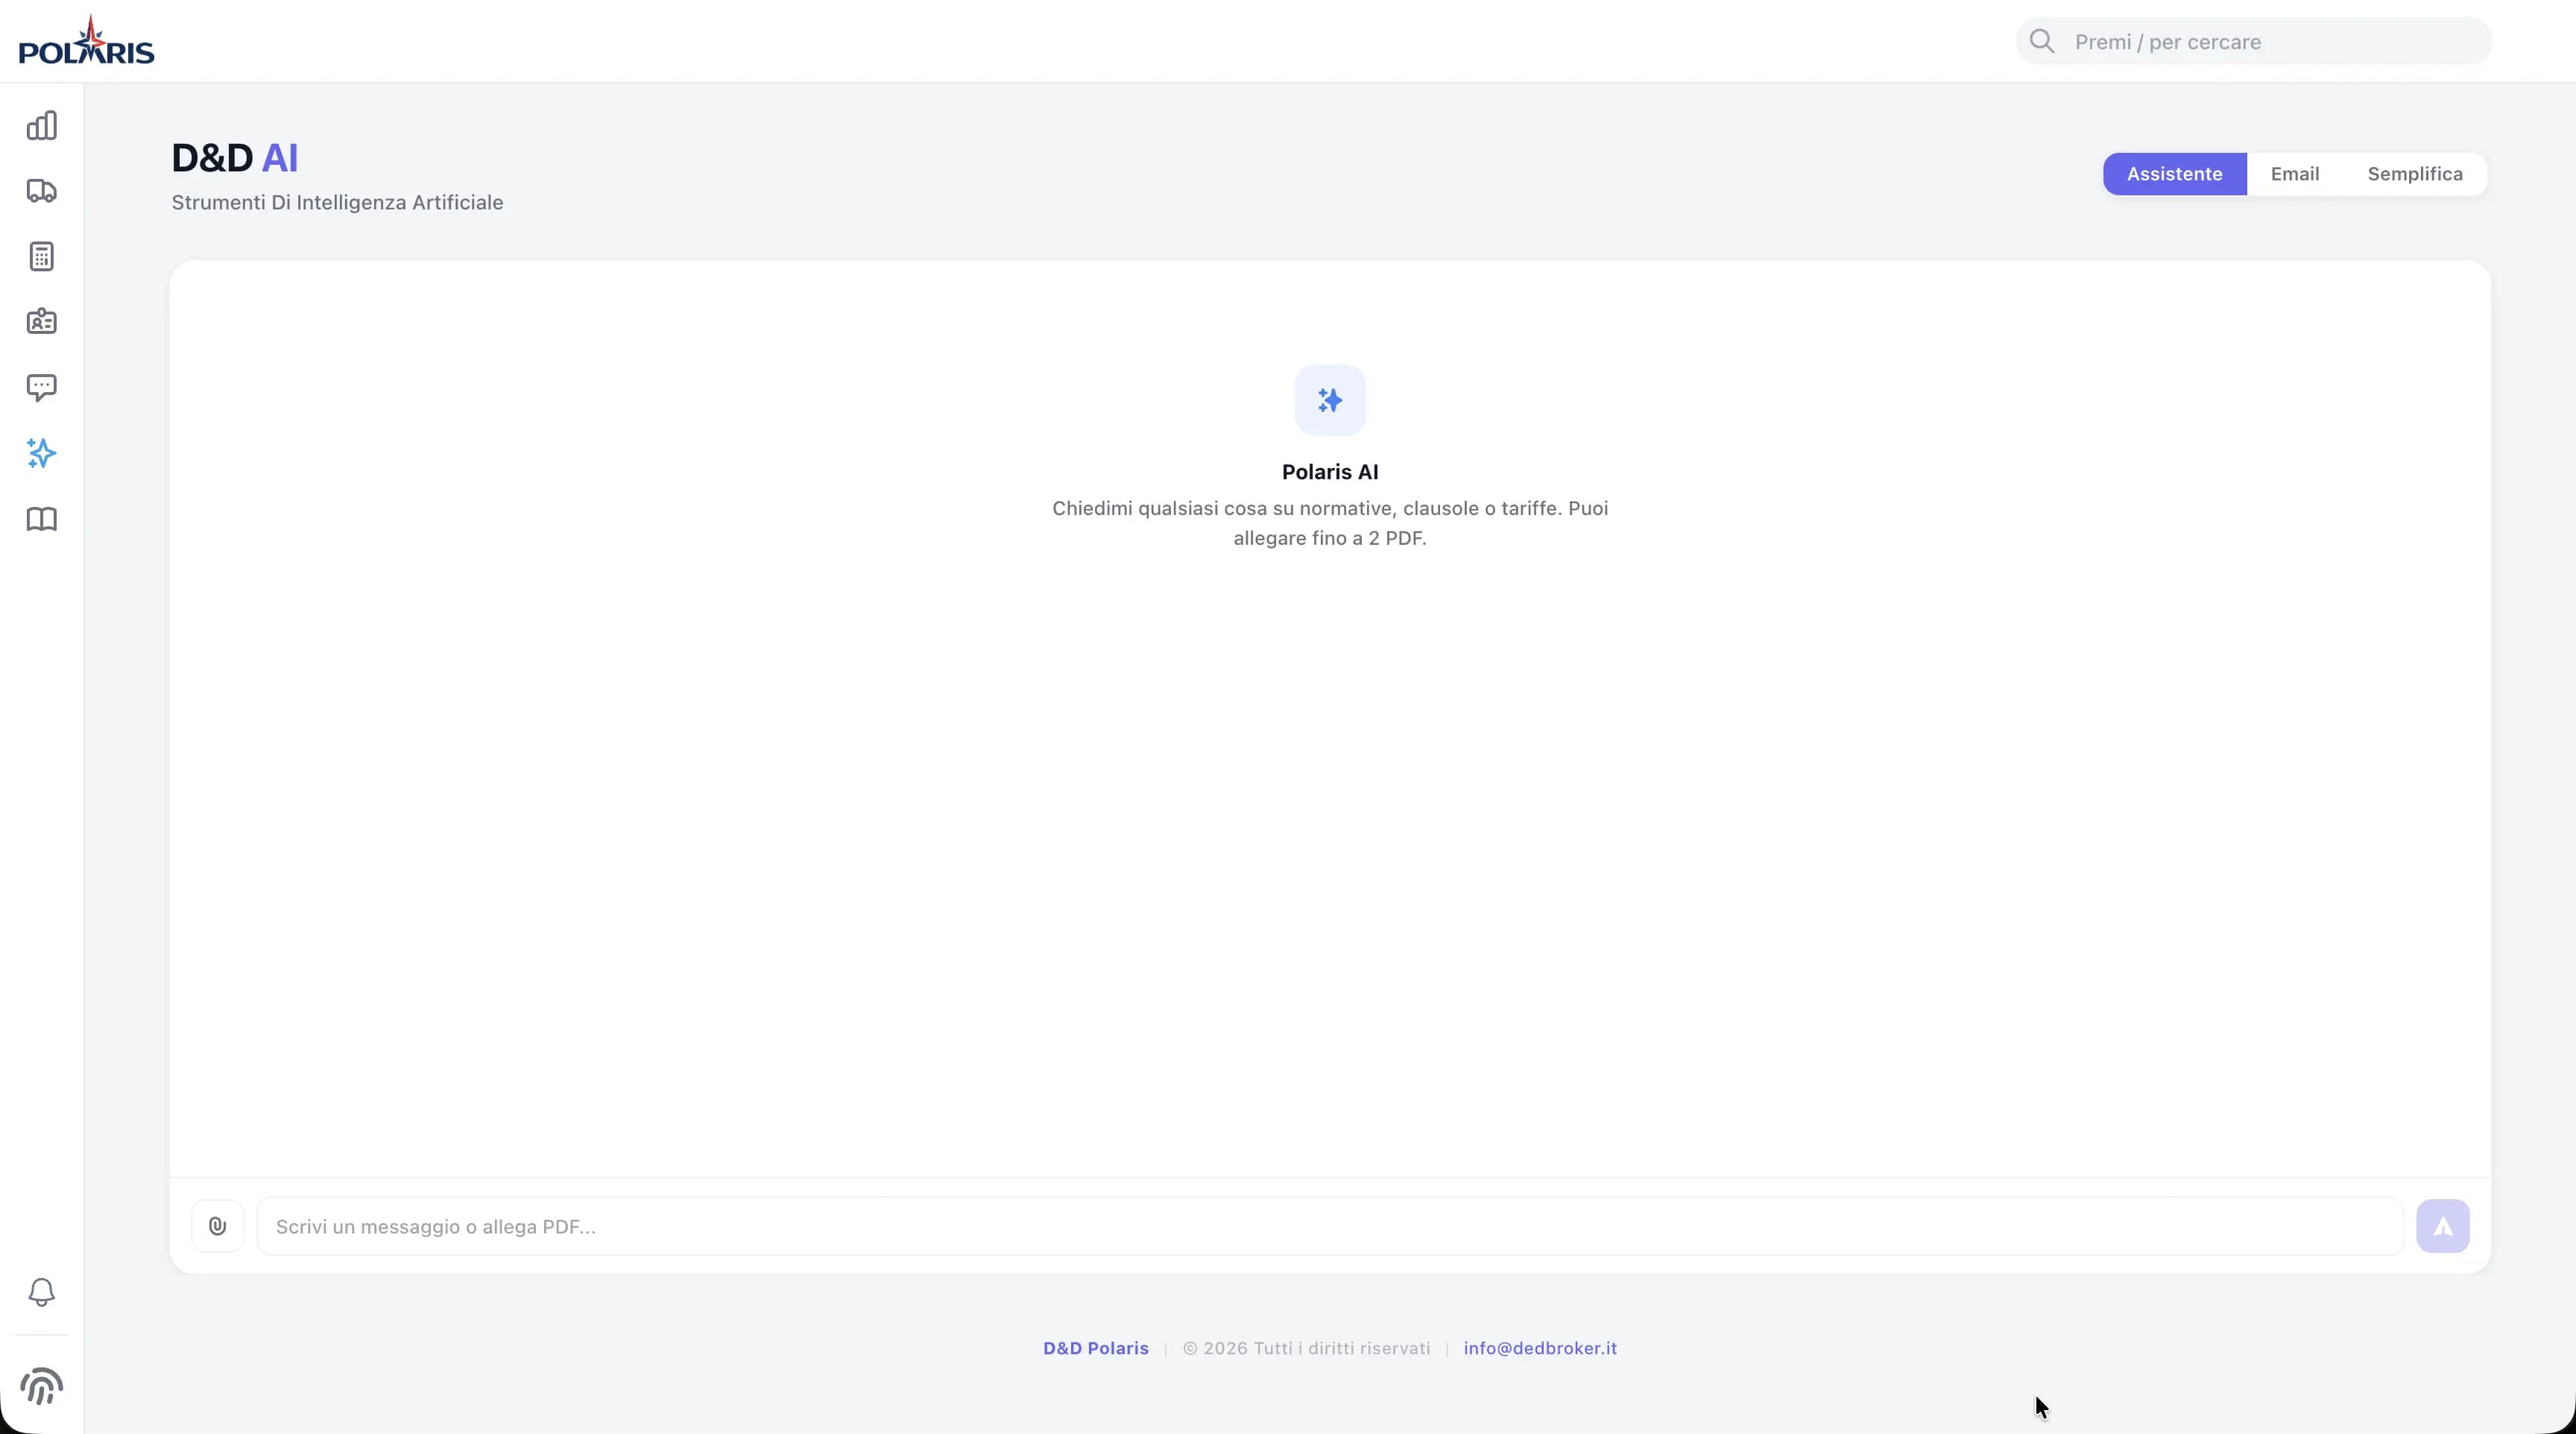Open the chat bubble messages icon
The height and width of the screenshot is (1434, 2576).
coord(41,387)
